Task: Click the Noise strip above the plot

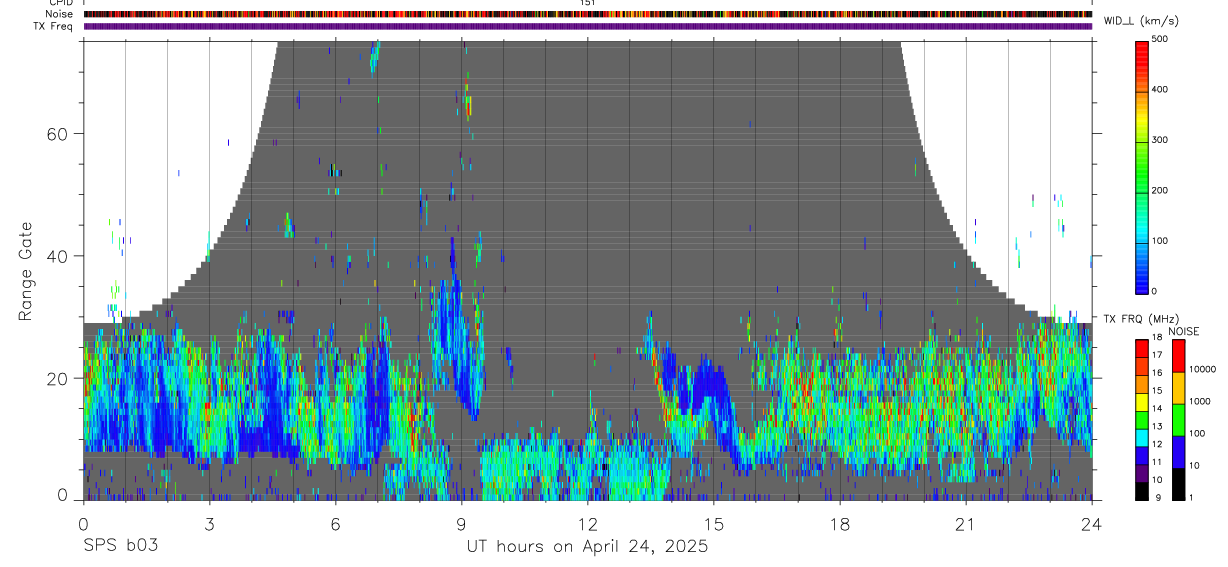Action: point(588,14)
